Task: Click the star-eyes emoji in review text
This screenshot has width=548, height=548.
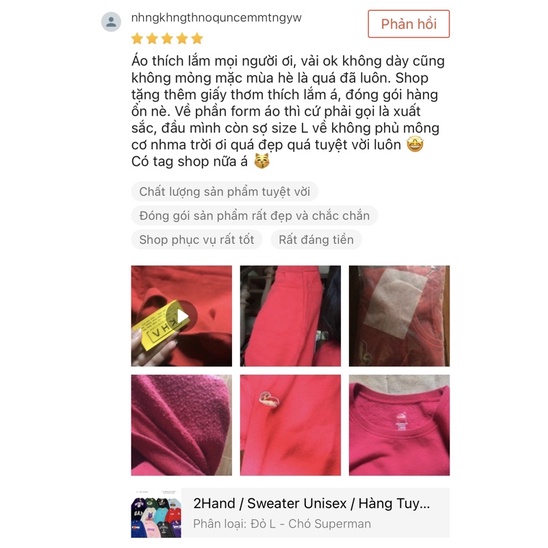Action: pyautogui.click(x=415, y=144)
